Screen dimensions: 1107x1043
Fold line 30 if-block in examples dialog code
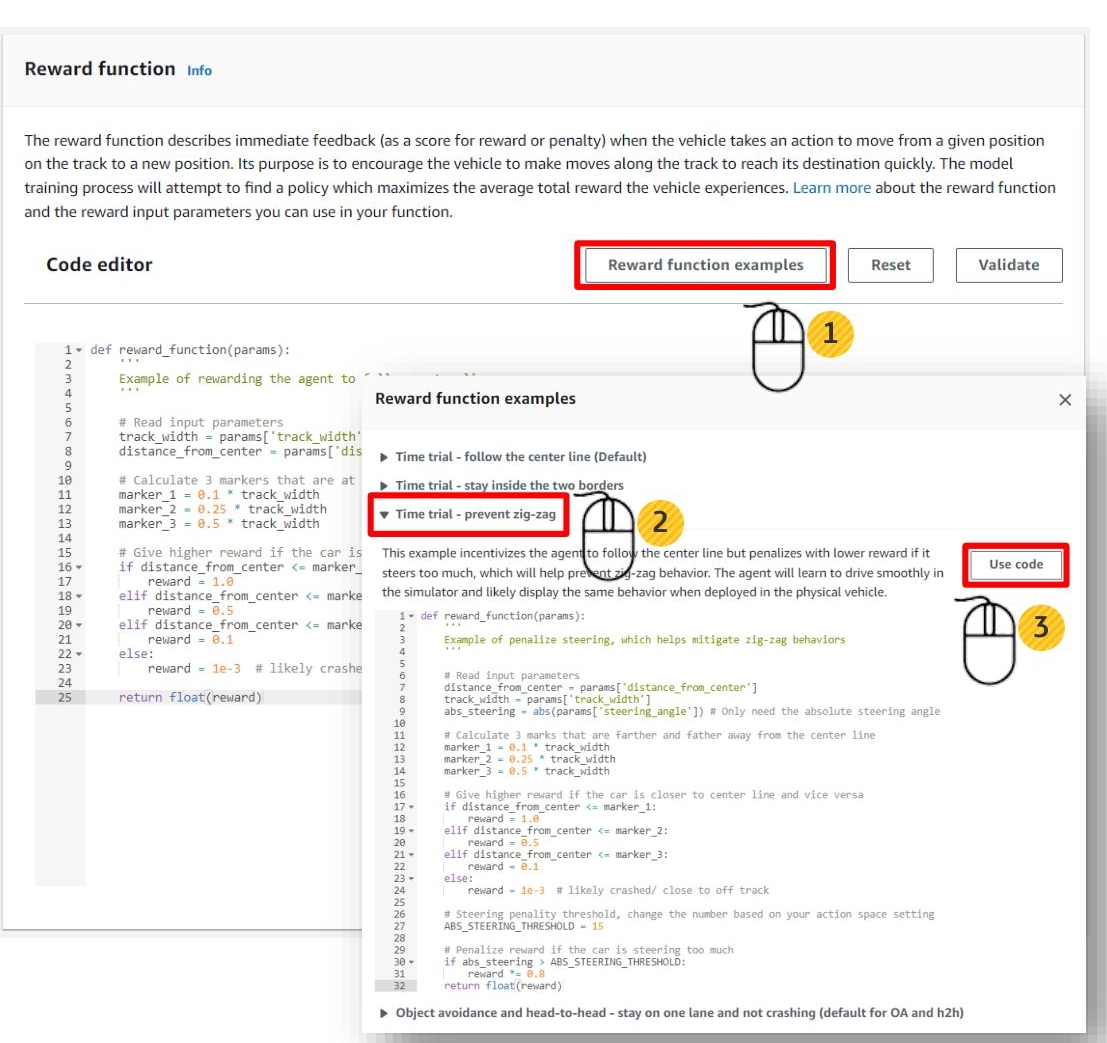[411, 963]
